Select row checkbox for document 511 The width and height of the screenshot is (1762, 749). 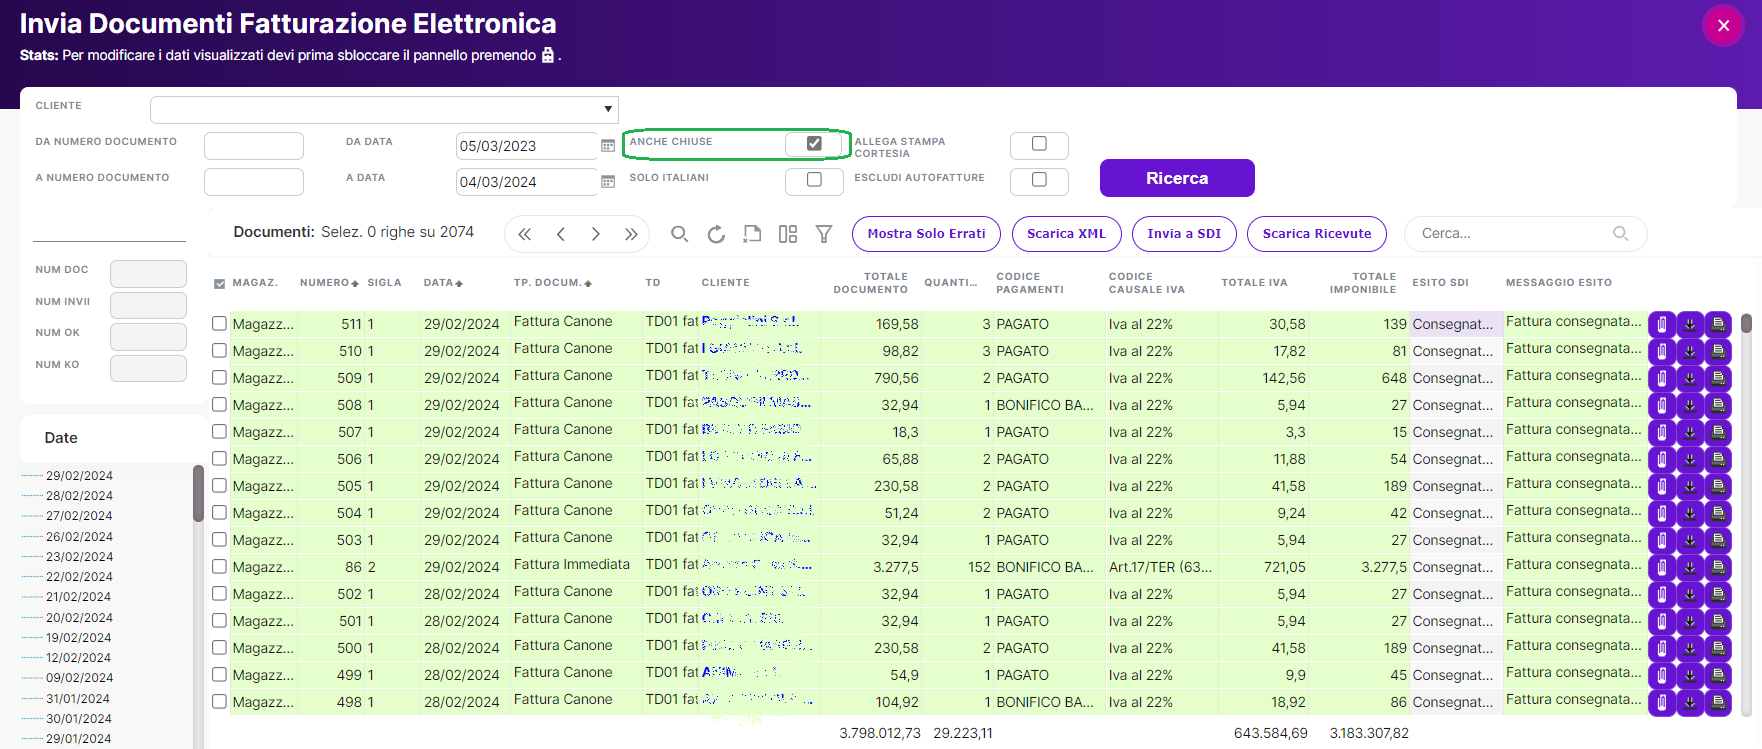click(219, 323)
